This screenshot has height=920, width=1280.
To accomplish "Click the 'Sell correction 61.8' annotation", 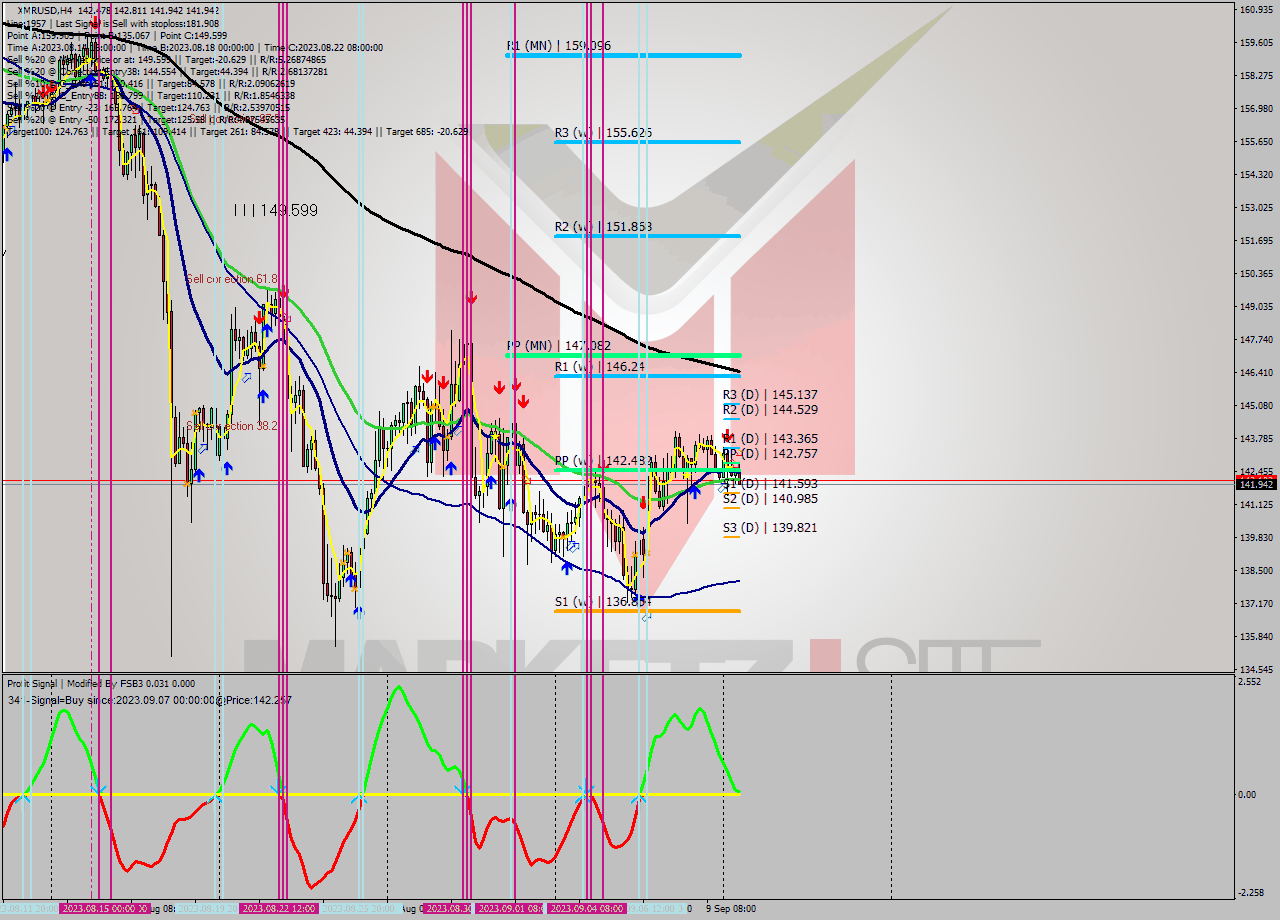I will point(231,279).
